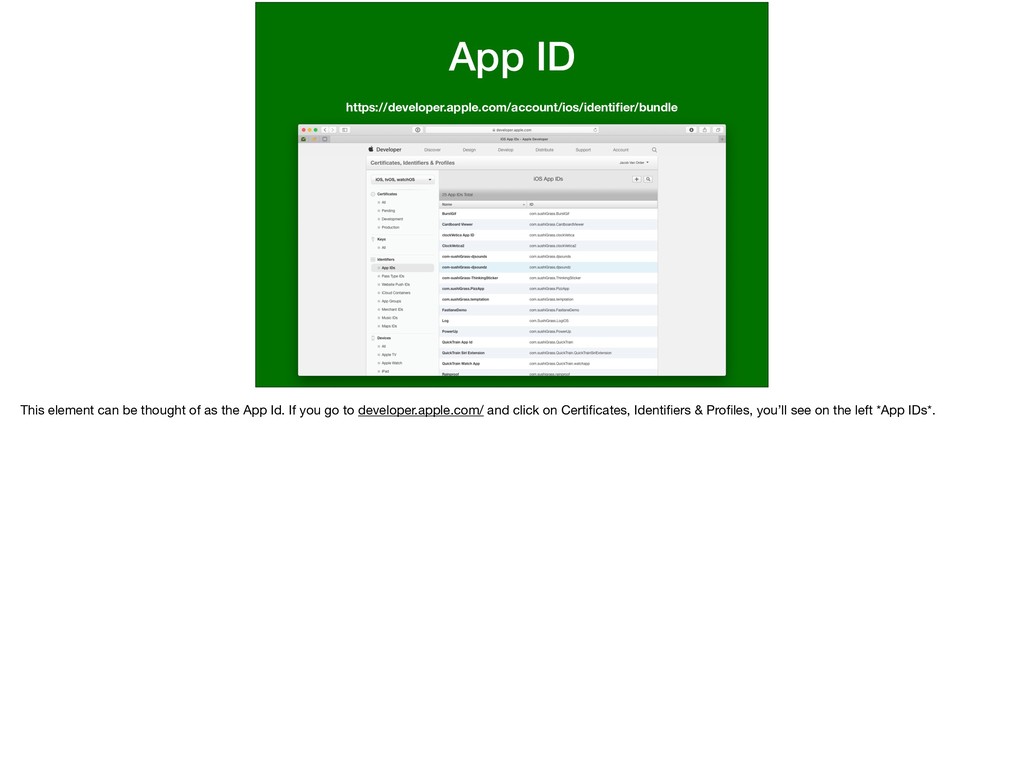
Task: Reload the page from the address bar
Action: [595, 130]
